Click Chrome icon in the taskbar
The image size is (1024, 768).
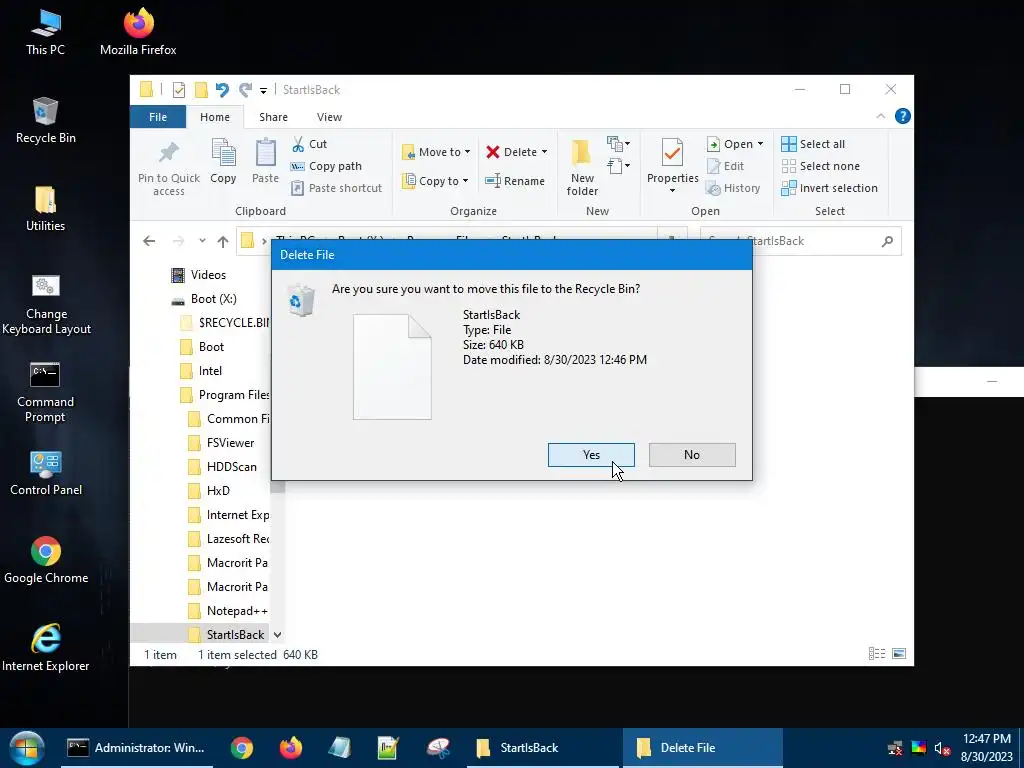(x=242, y=748)
